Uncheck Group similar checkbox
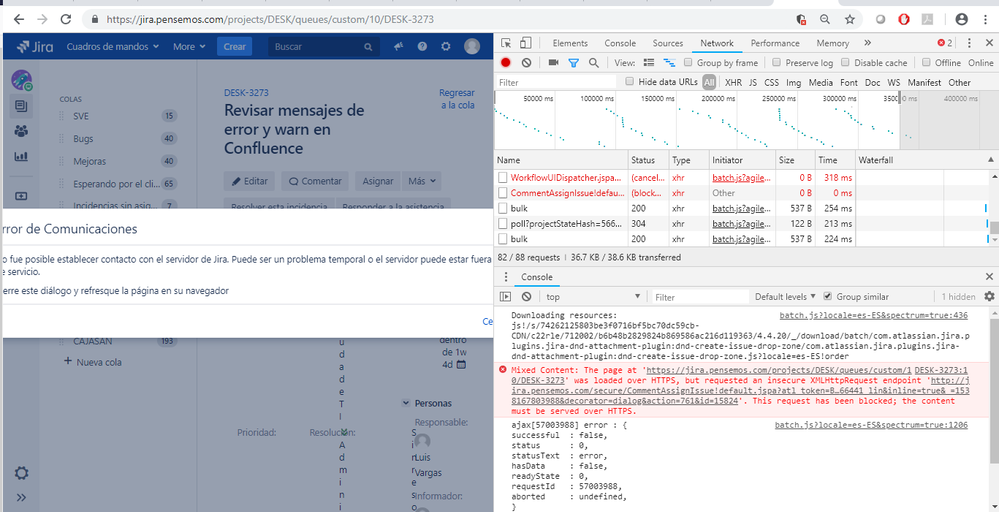 tap(828, 296)
